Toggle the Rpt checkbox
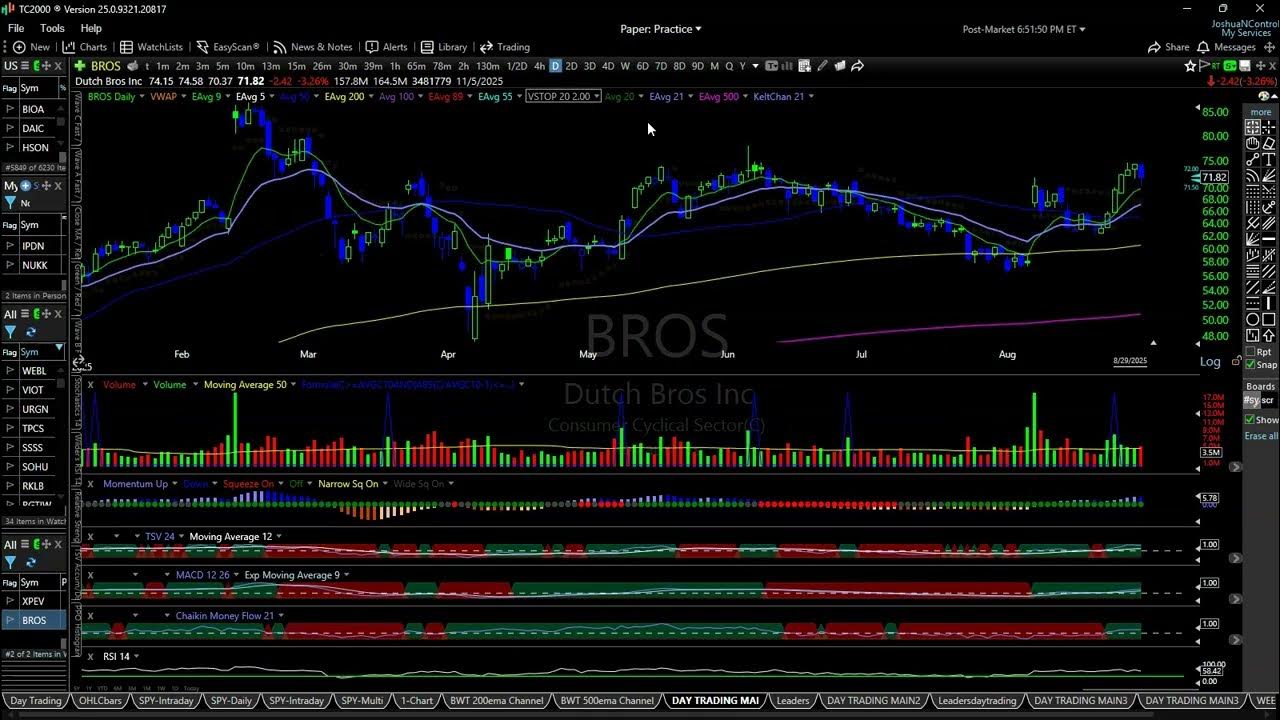 pyautogui.click(x=1252, y=352)
